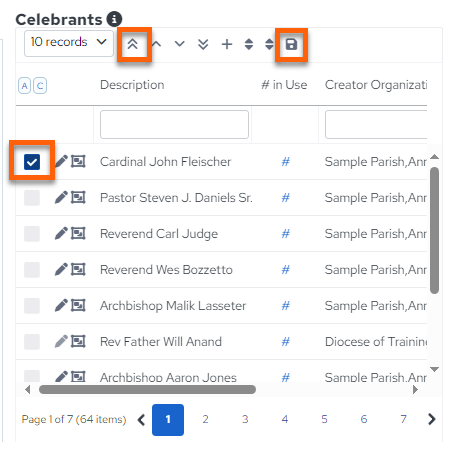Screen dimensions: 456x451
Task: Click the # link for Cardinal John Fleischer
Action: [286, 162]
